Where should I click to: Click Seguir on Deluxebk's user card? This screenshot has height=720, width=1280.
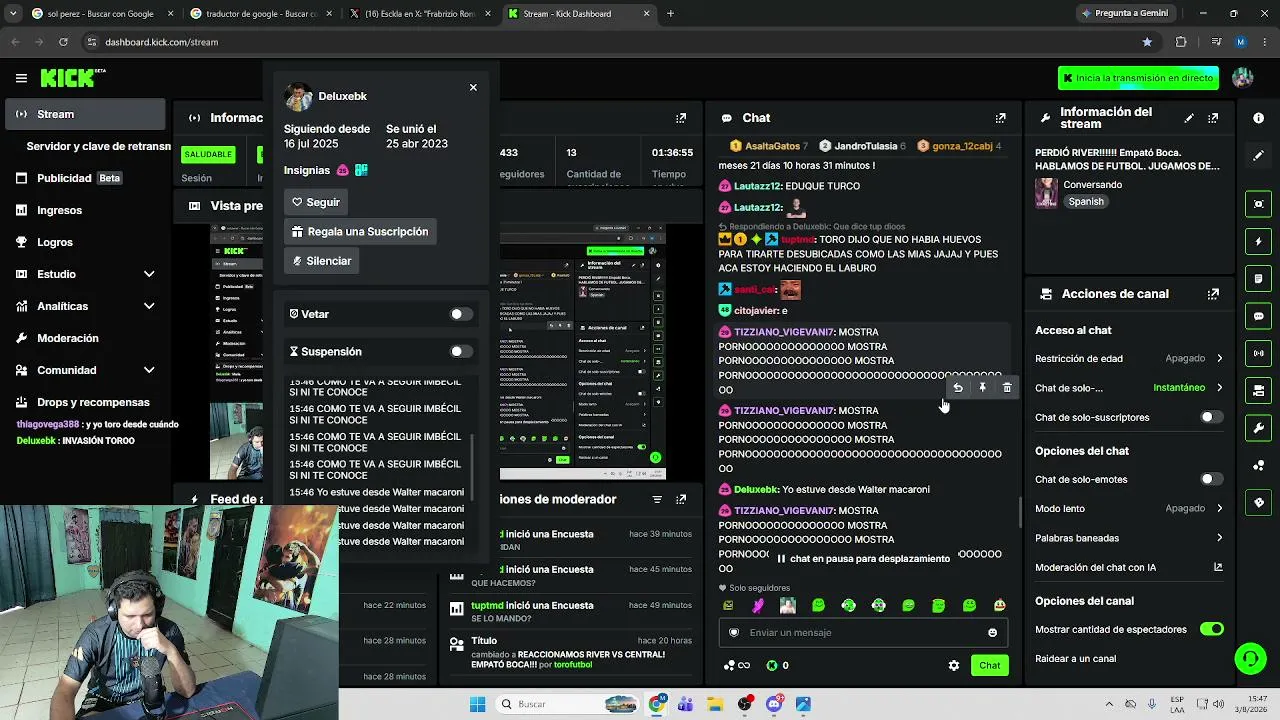(x=315, y=202)
